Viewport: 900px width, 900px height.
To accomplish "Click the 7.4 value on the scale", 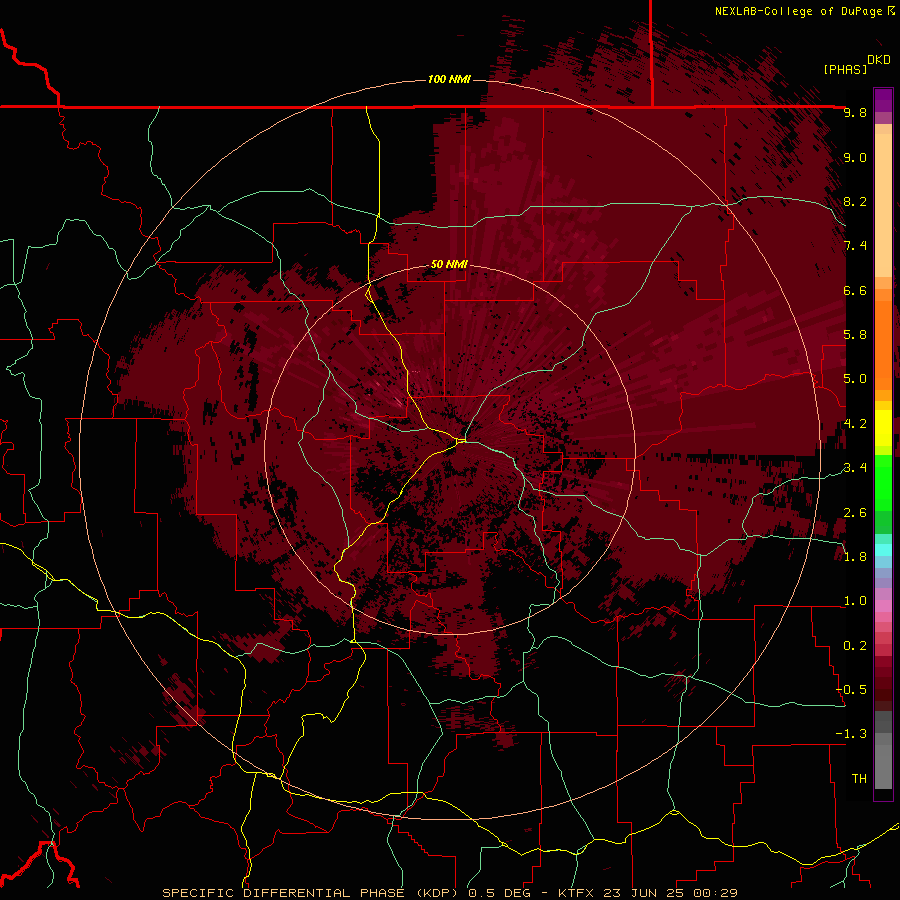I will [x=855, y=246].
